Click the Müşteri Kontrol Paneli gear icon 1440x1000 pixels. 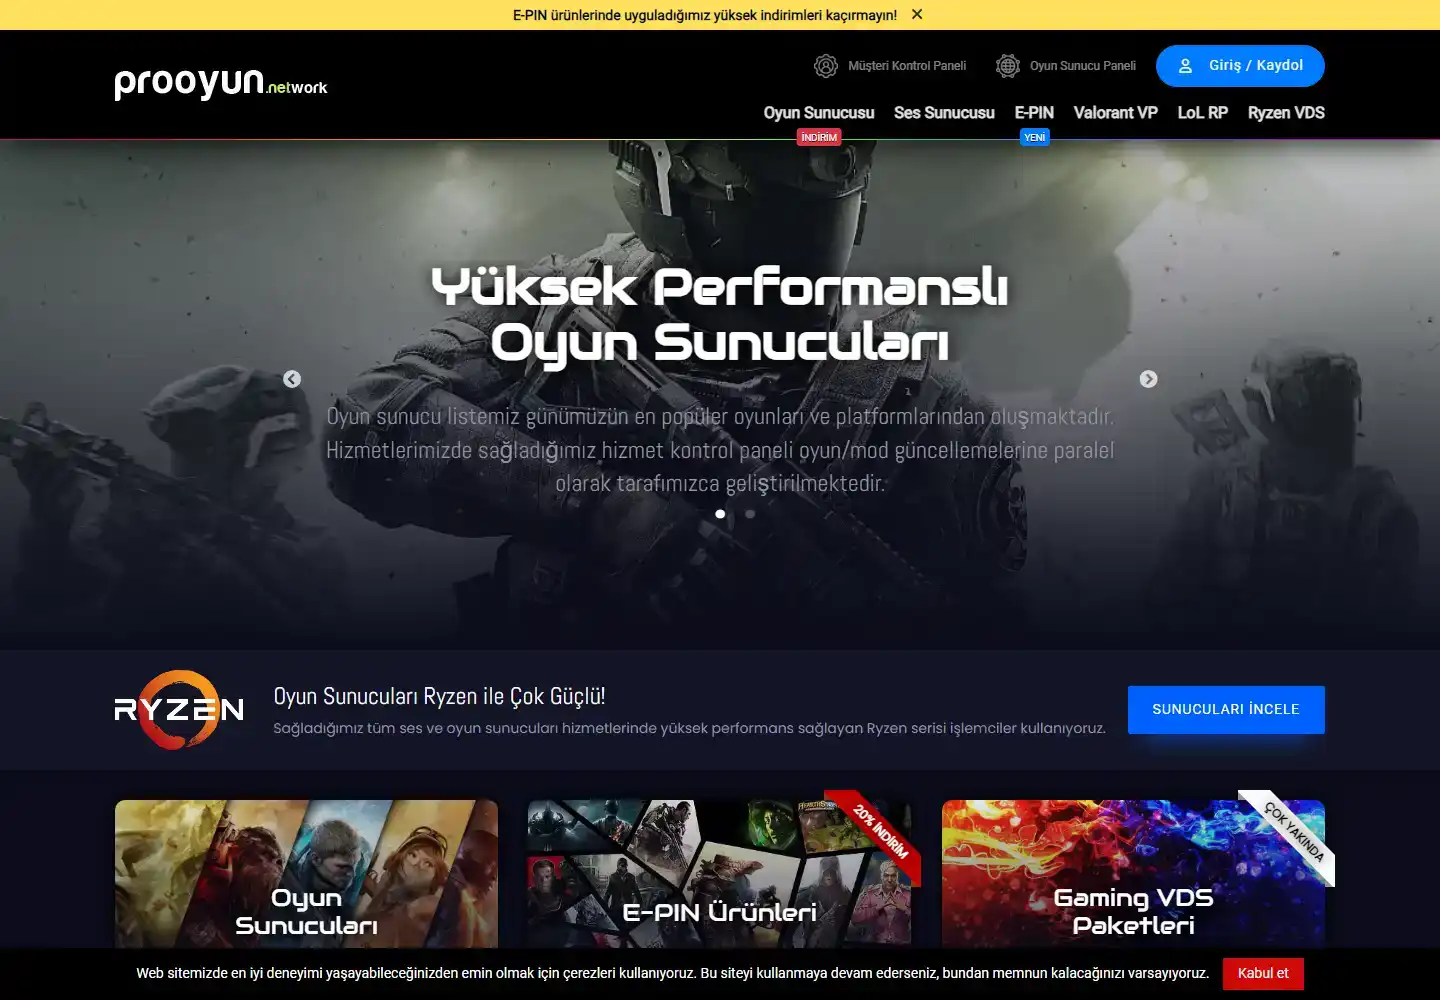[x=826, y=66]
